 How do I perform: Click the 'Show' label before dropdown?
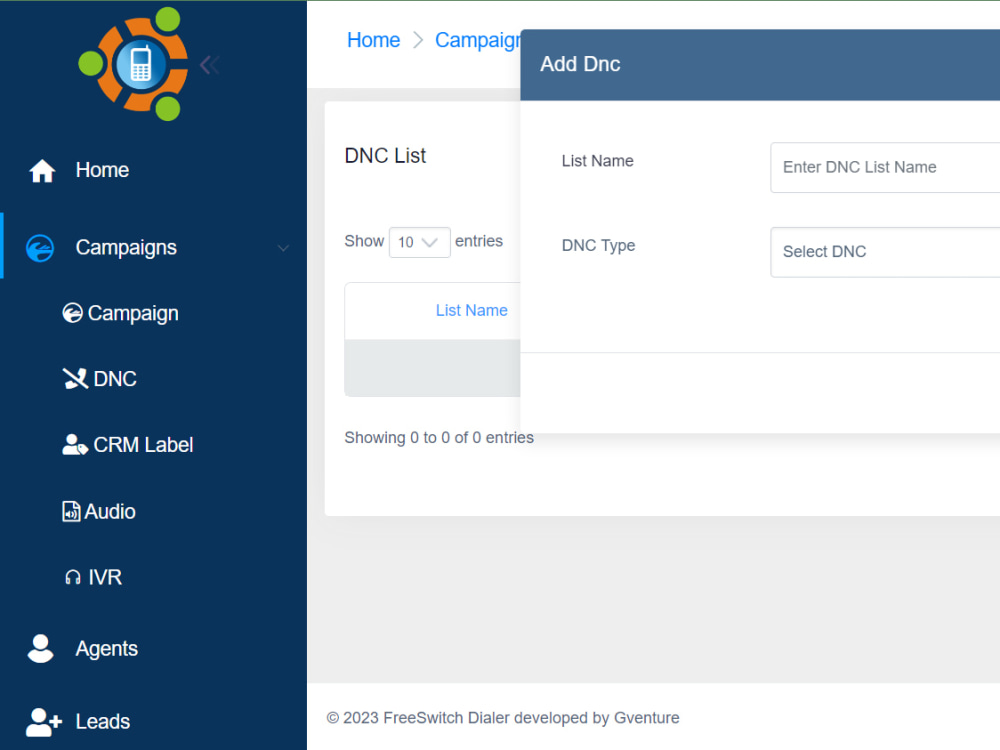coord(364,241)
